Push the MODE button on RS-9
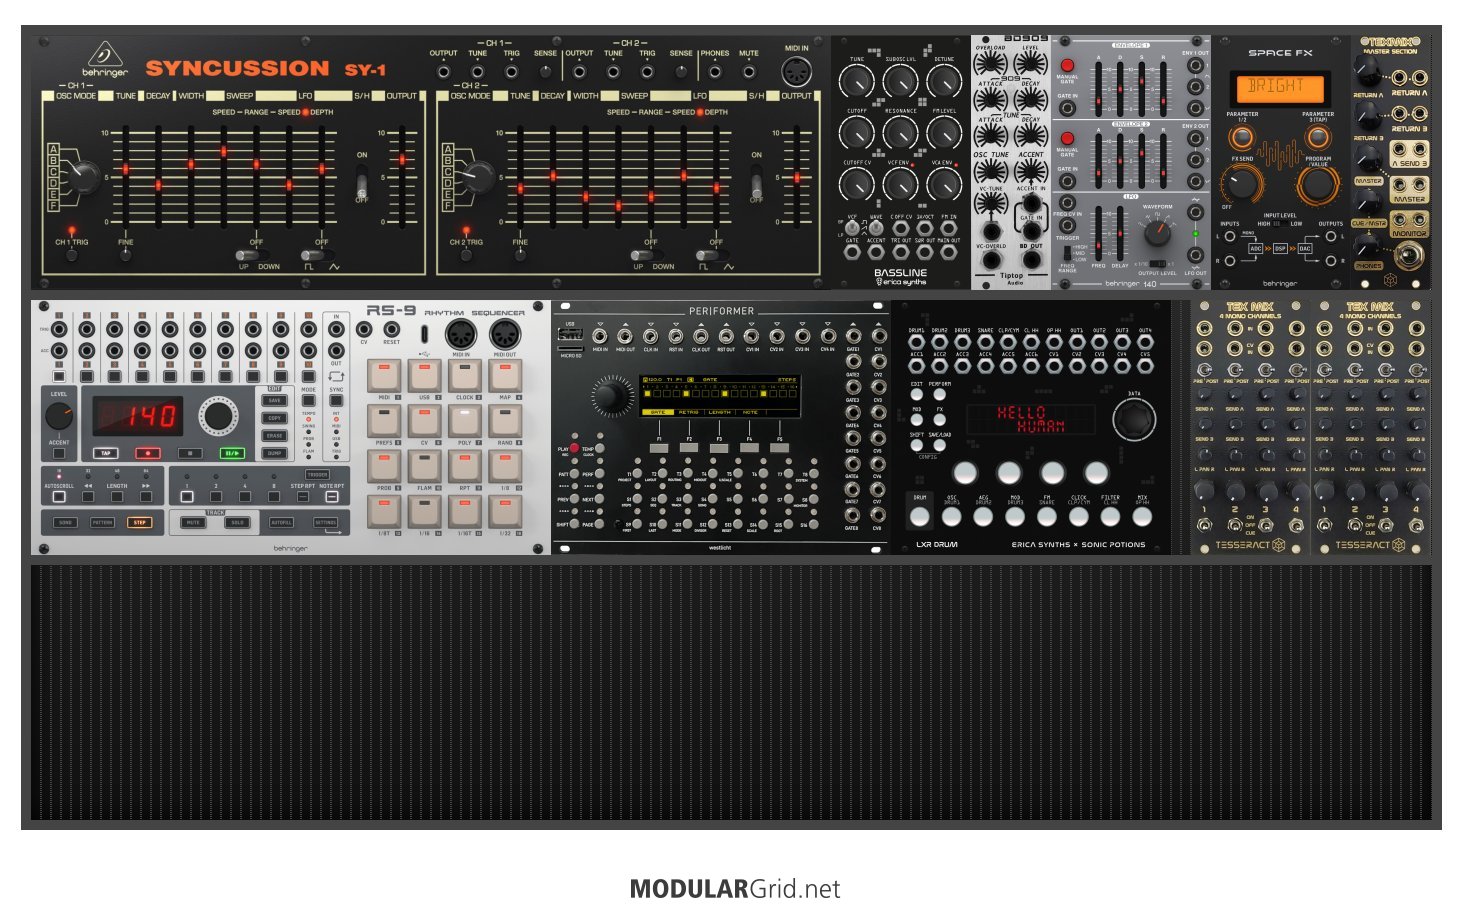1472x910 pixels. (309, 401)
